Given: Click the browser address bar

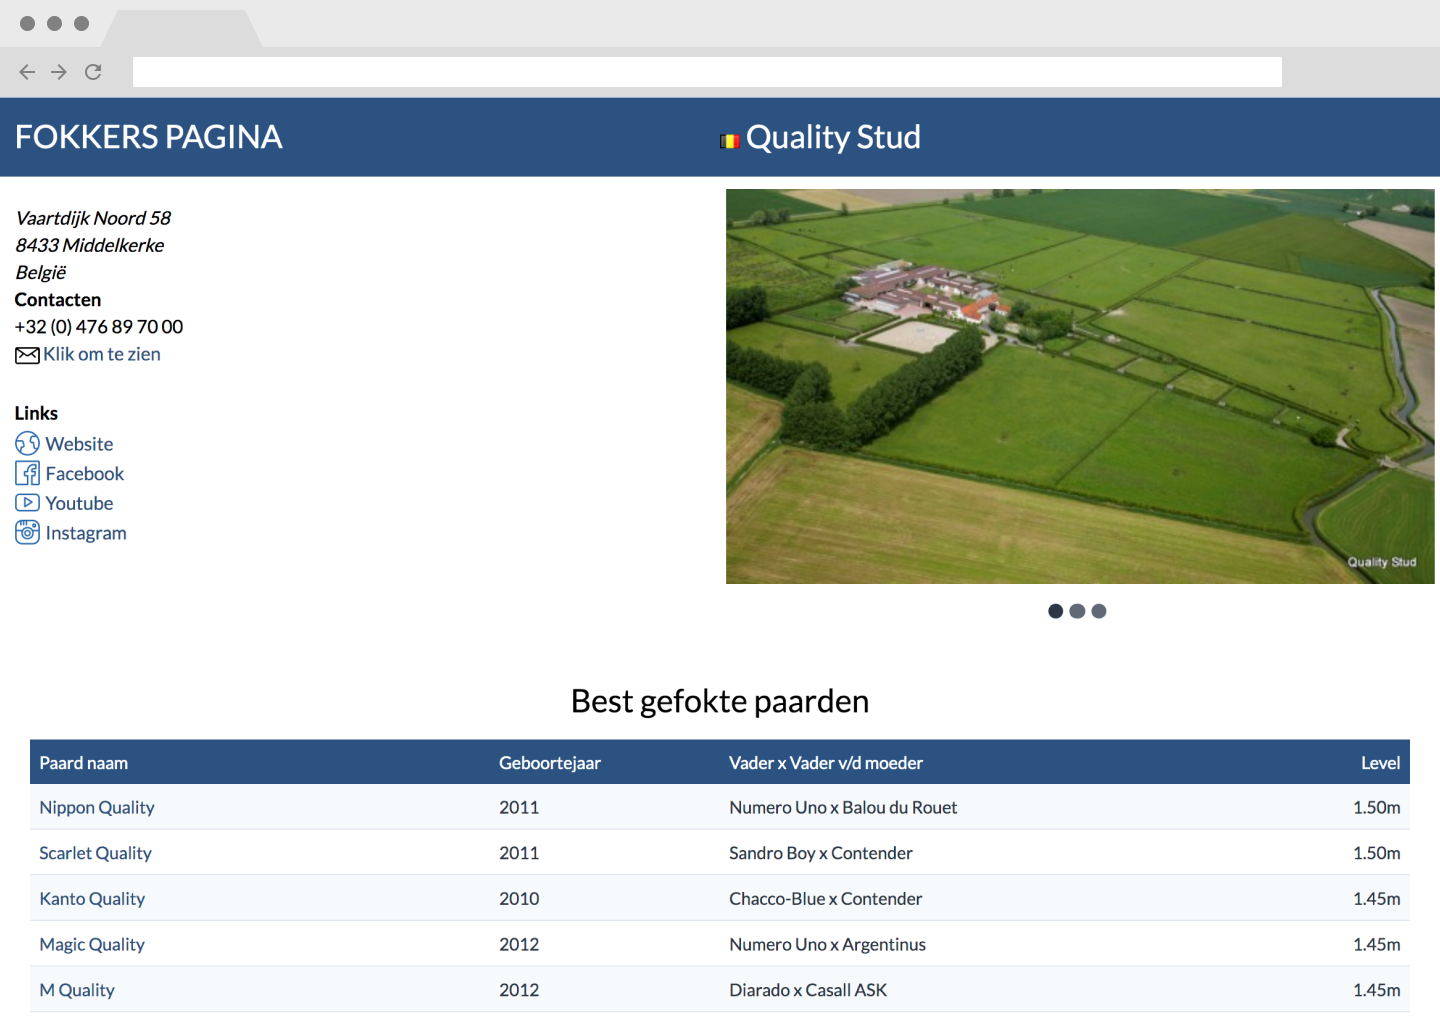Looking at the screenshot, I should (707, 72).
